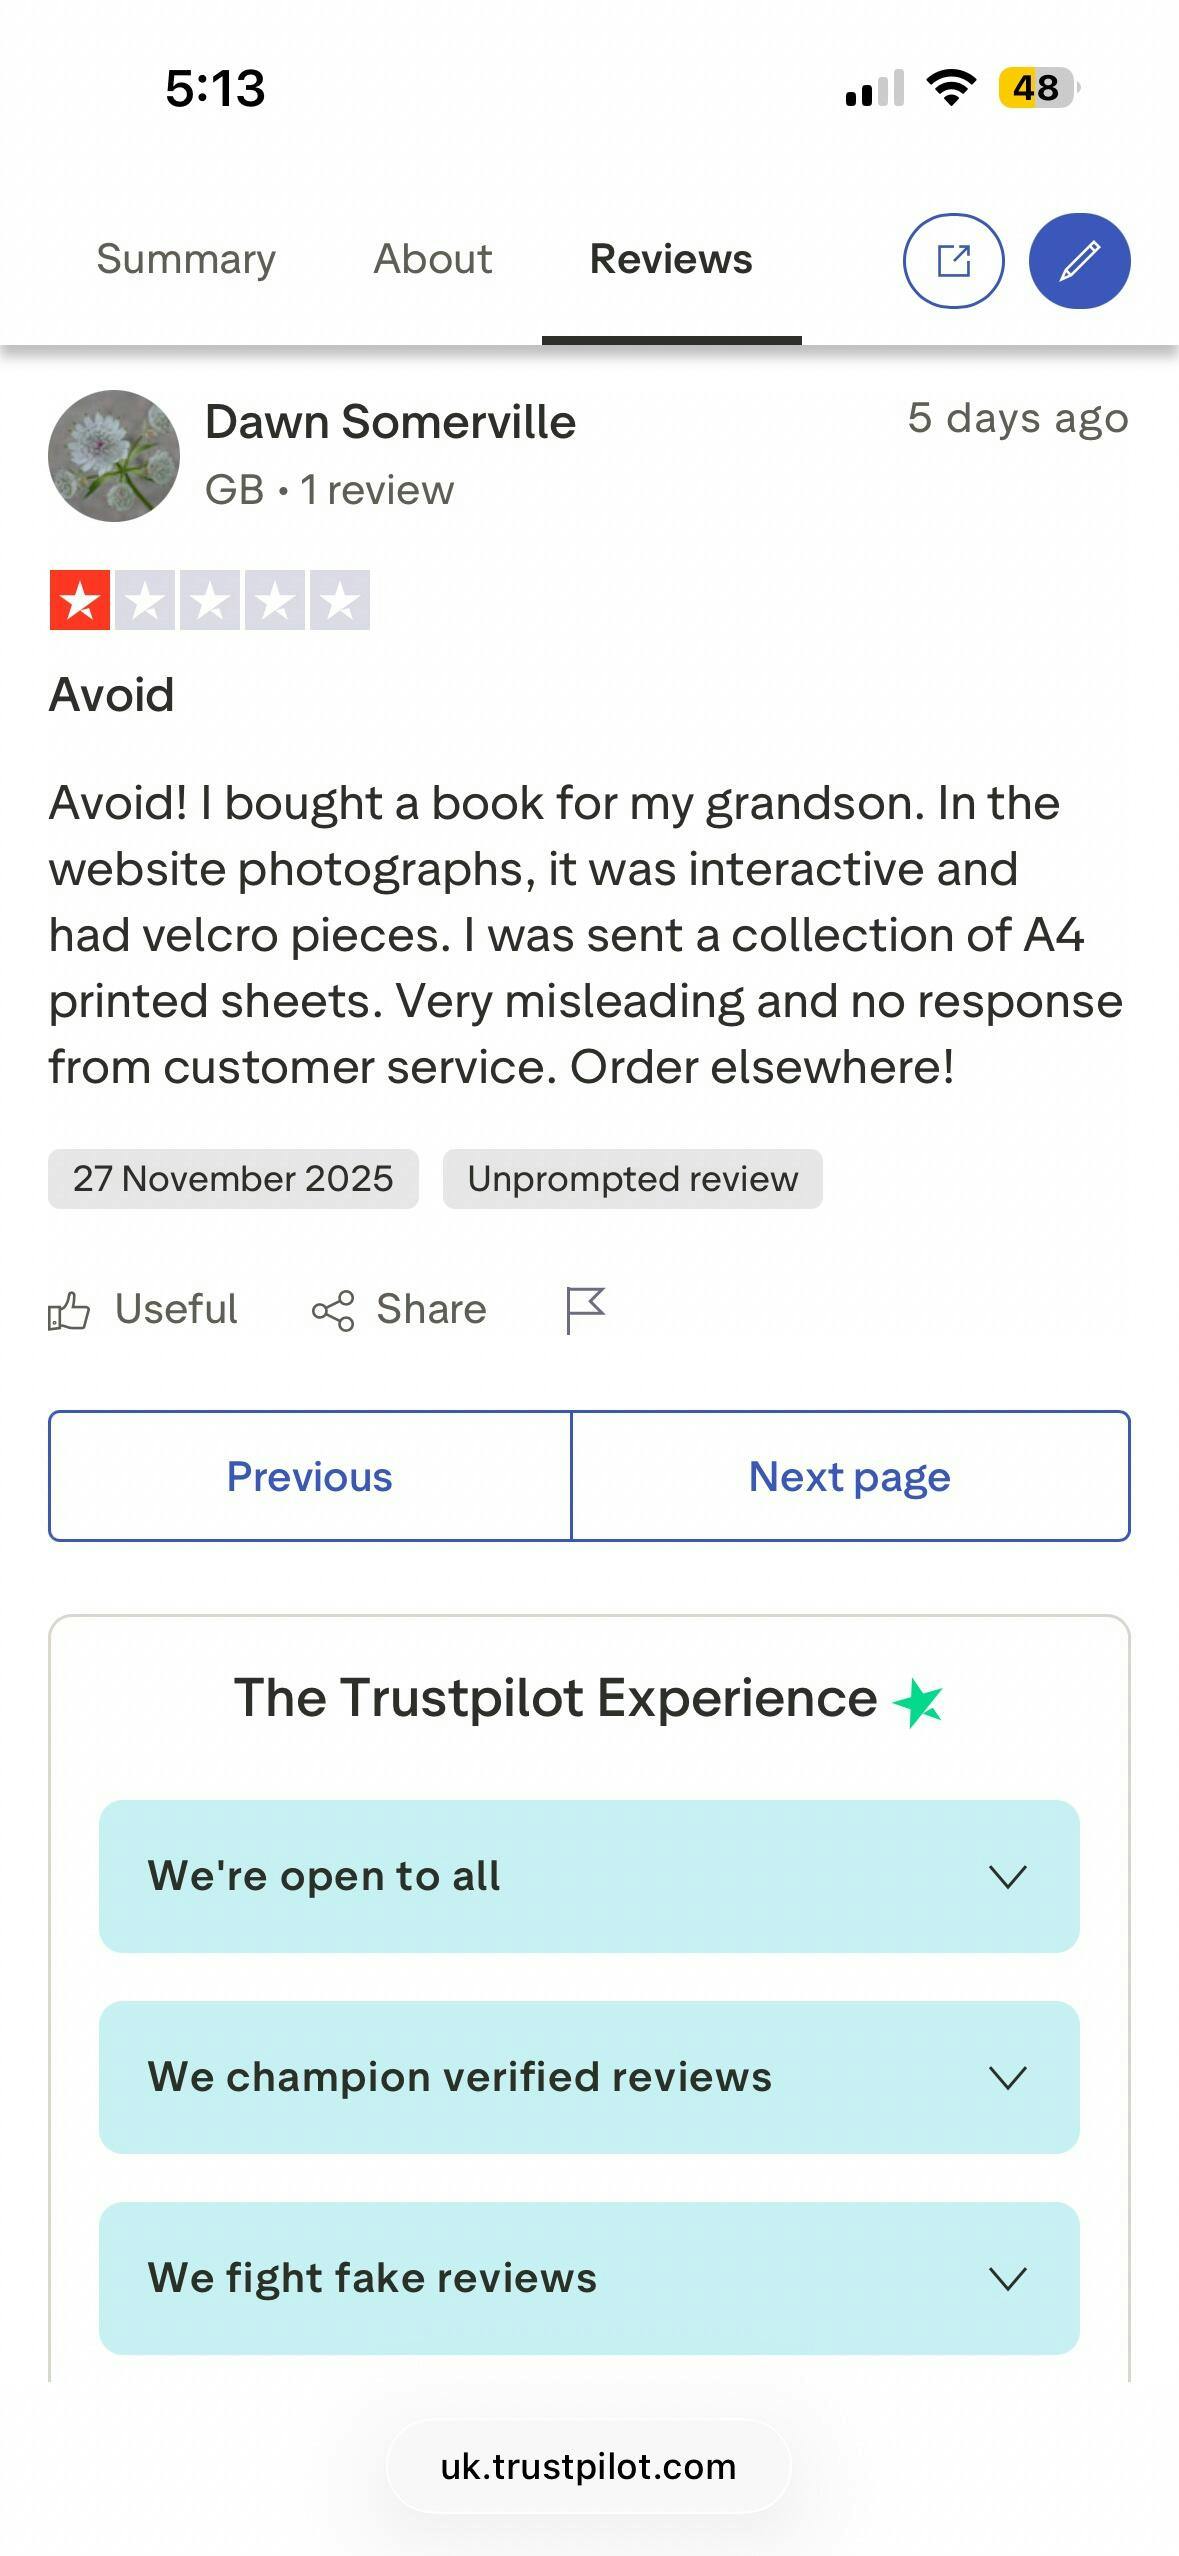Tap the battery indicator in status bar
The height and width of the screenshot is (2556, 1179).
pyautogui.click(x=1037, y=88)
